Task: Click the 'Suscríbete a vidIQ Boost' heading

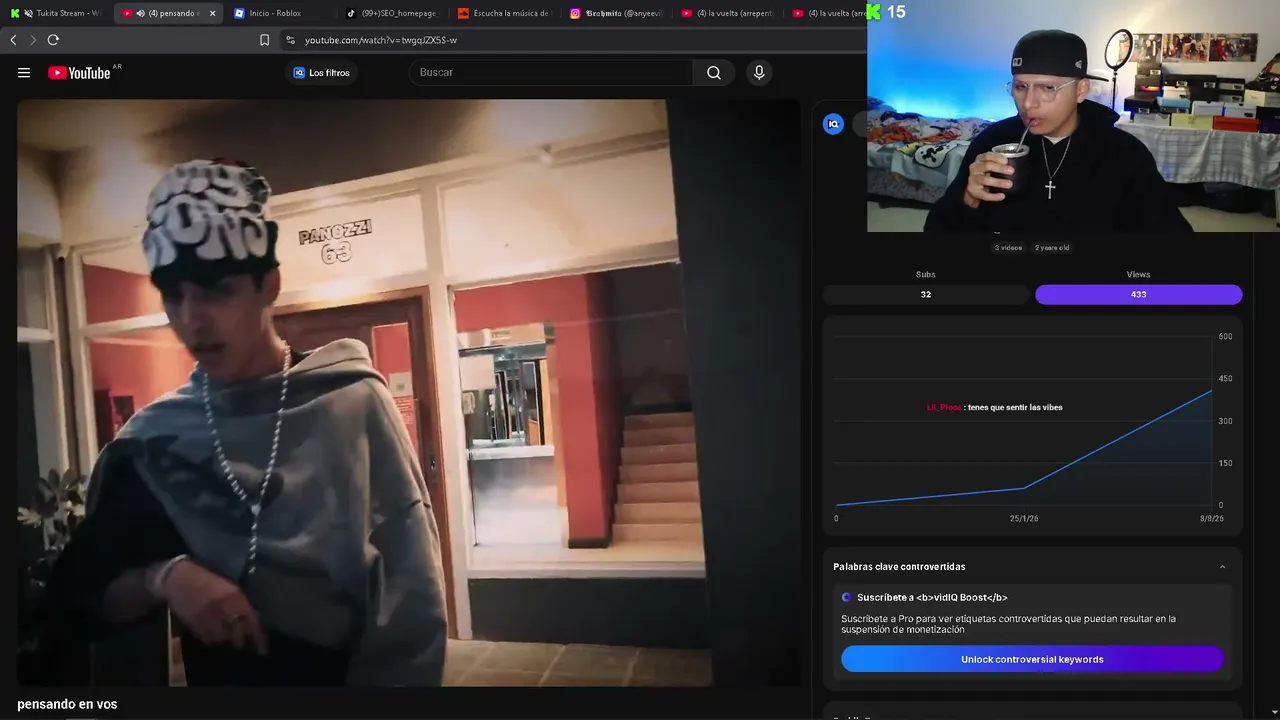Action: [x=932, y=597]
